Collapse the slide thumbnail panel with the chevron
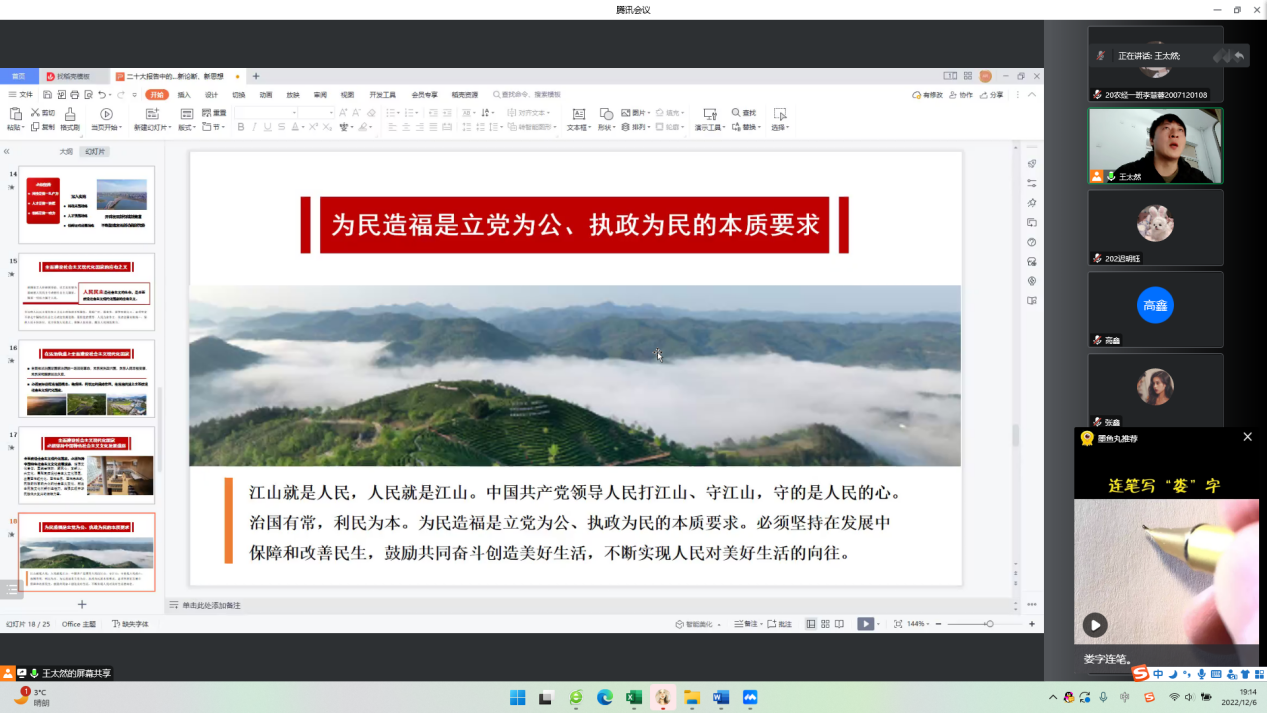This screenshot has width=1267, height=713. click(x=7, y=152)
